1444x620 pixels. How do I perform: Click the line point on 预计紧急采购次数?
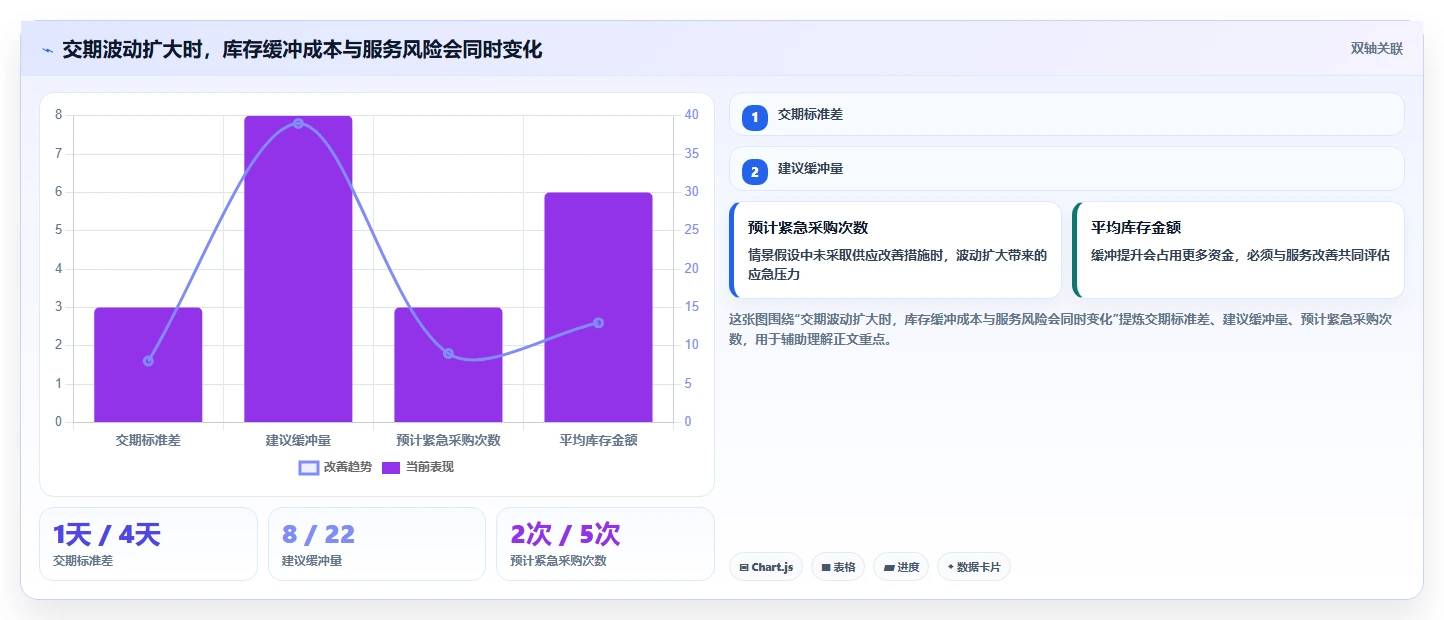pos(448,353)
